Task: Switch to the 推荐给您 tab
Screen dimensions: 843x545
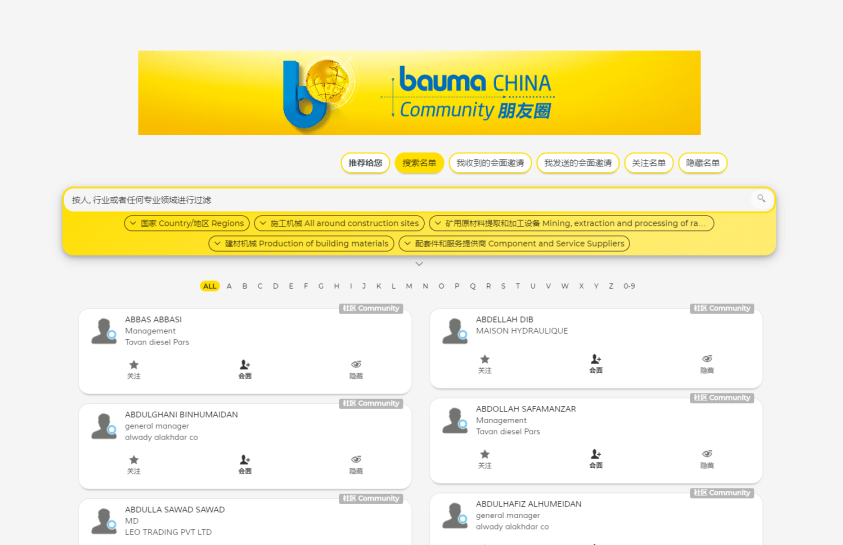Action: point(365,163)
